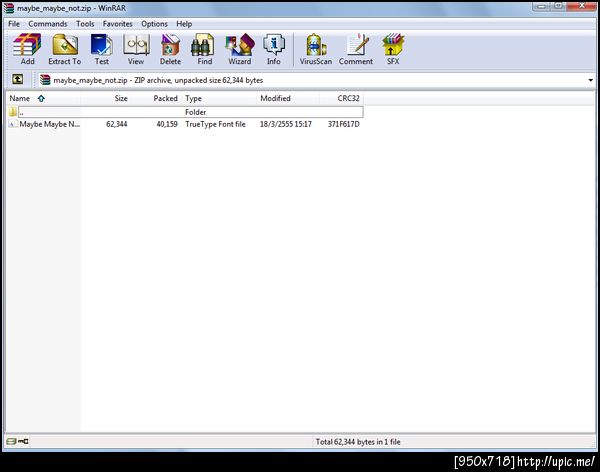Click 'TrueType Font file' type cell

coord(215,124)
